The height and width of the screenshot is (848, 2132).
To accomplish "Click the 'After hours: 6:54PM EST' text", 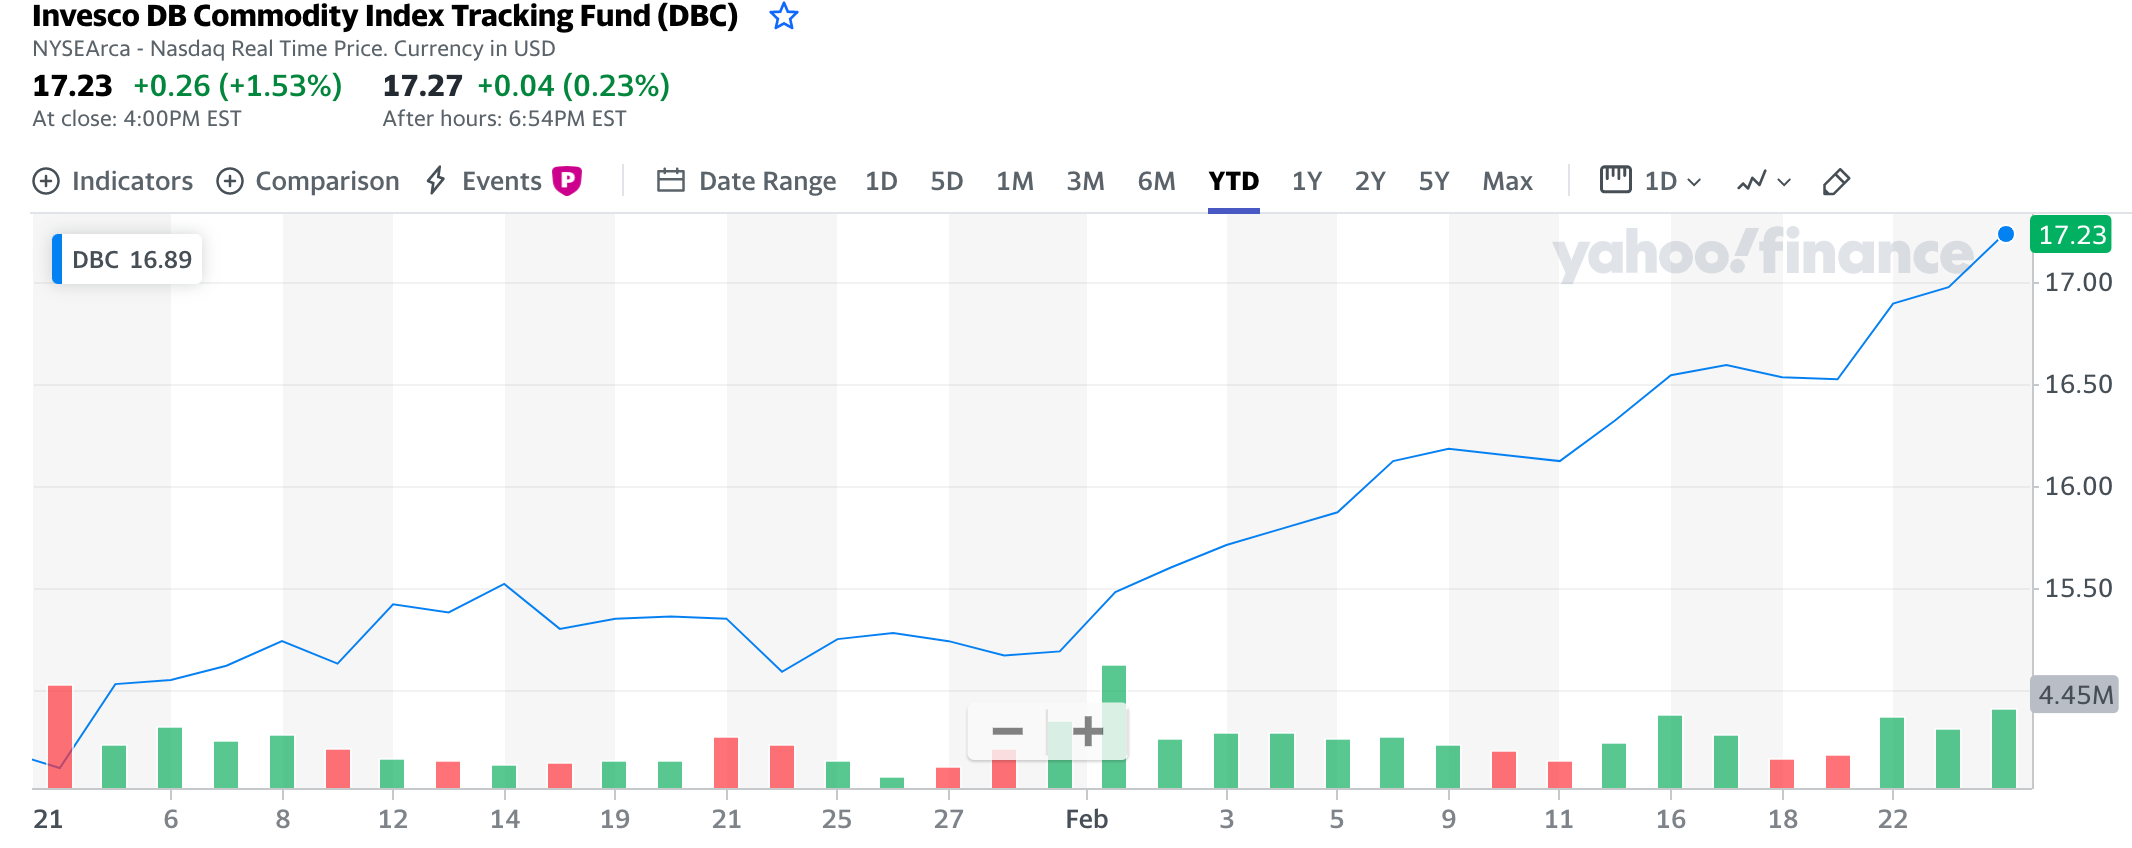I will point(505,119).
